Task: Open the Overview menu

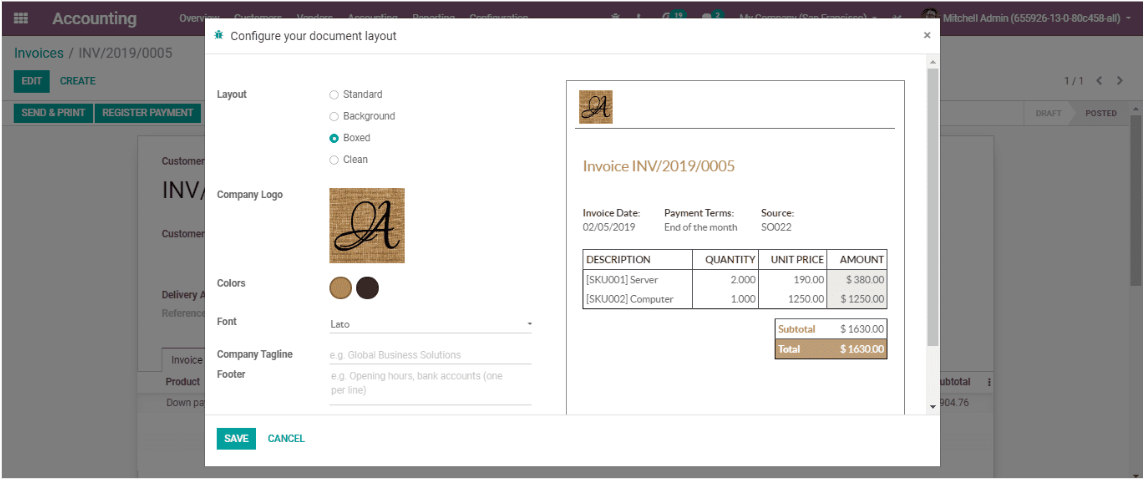Action: pos(199,17)
